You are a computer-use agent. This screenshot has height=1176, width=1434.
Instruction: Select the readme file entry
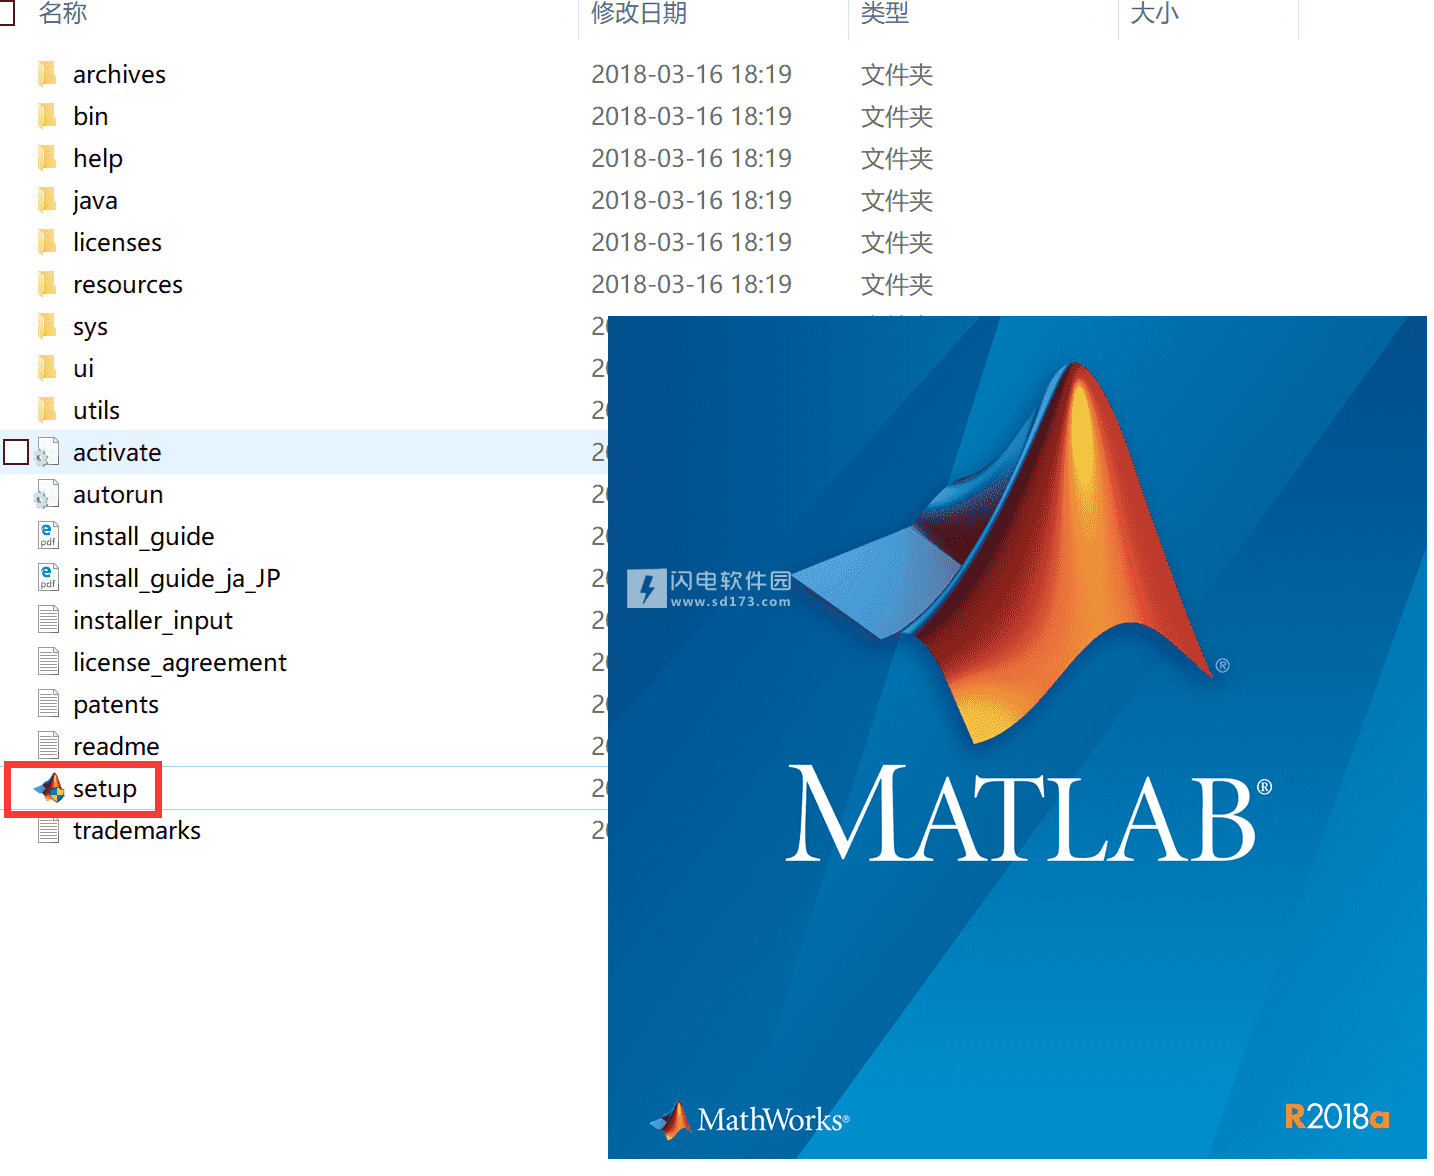coord(116,746)
